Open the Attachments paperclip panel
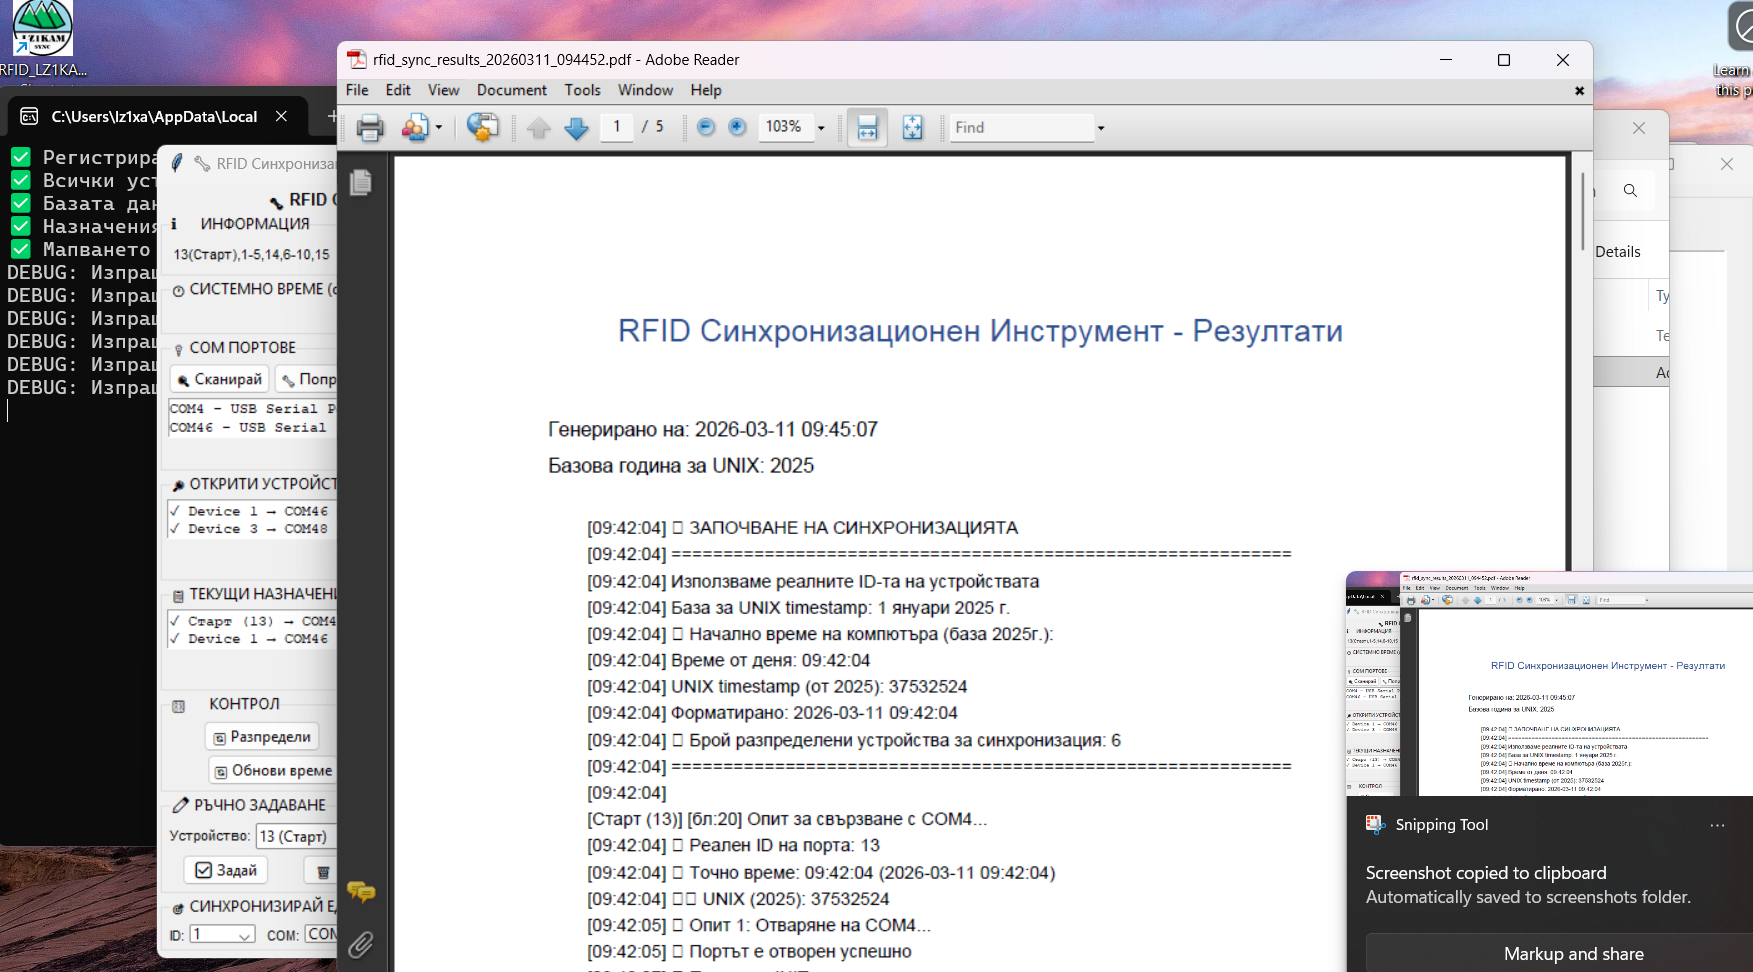This screenshot has width=1753, height=972. point(361,944)
